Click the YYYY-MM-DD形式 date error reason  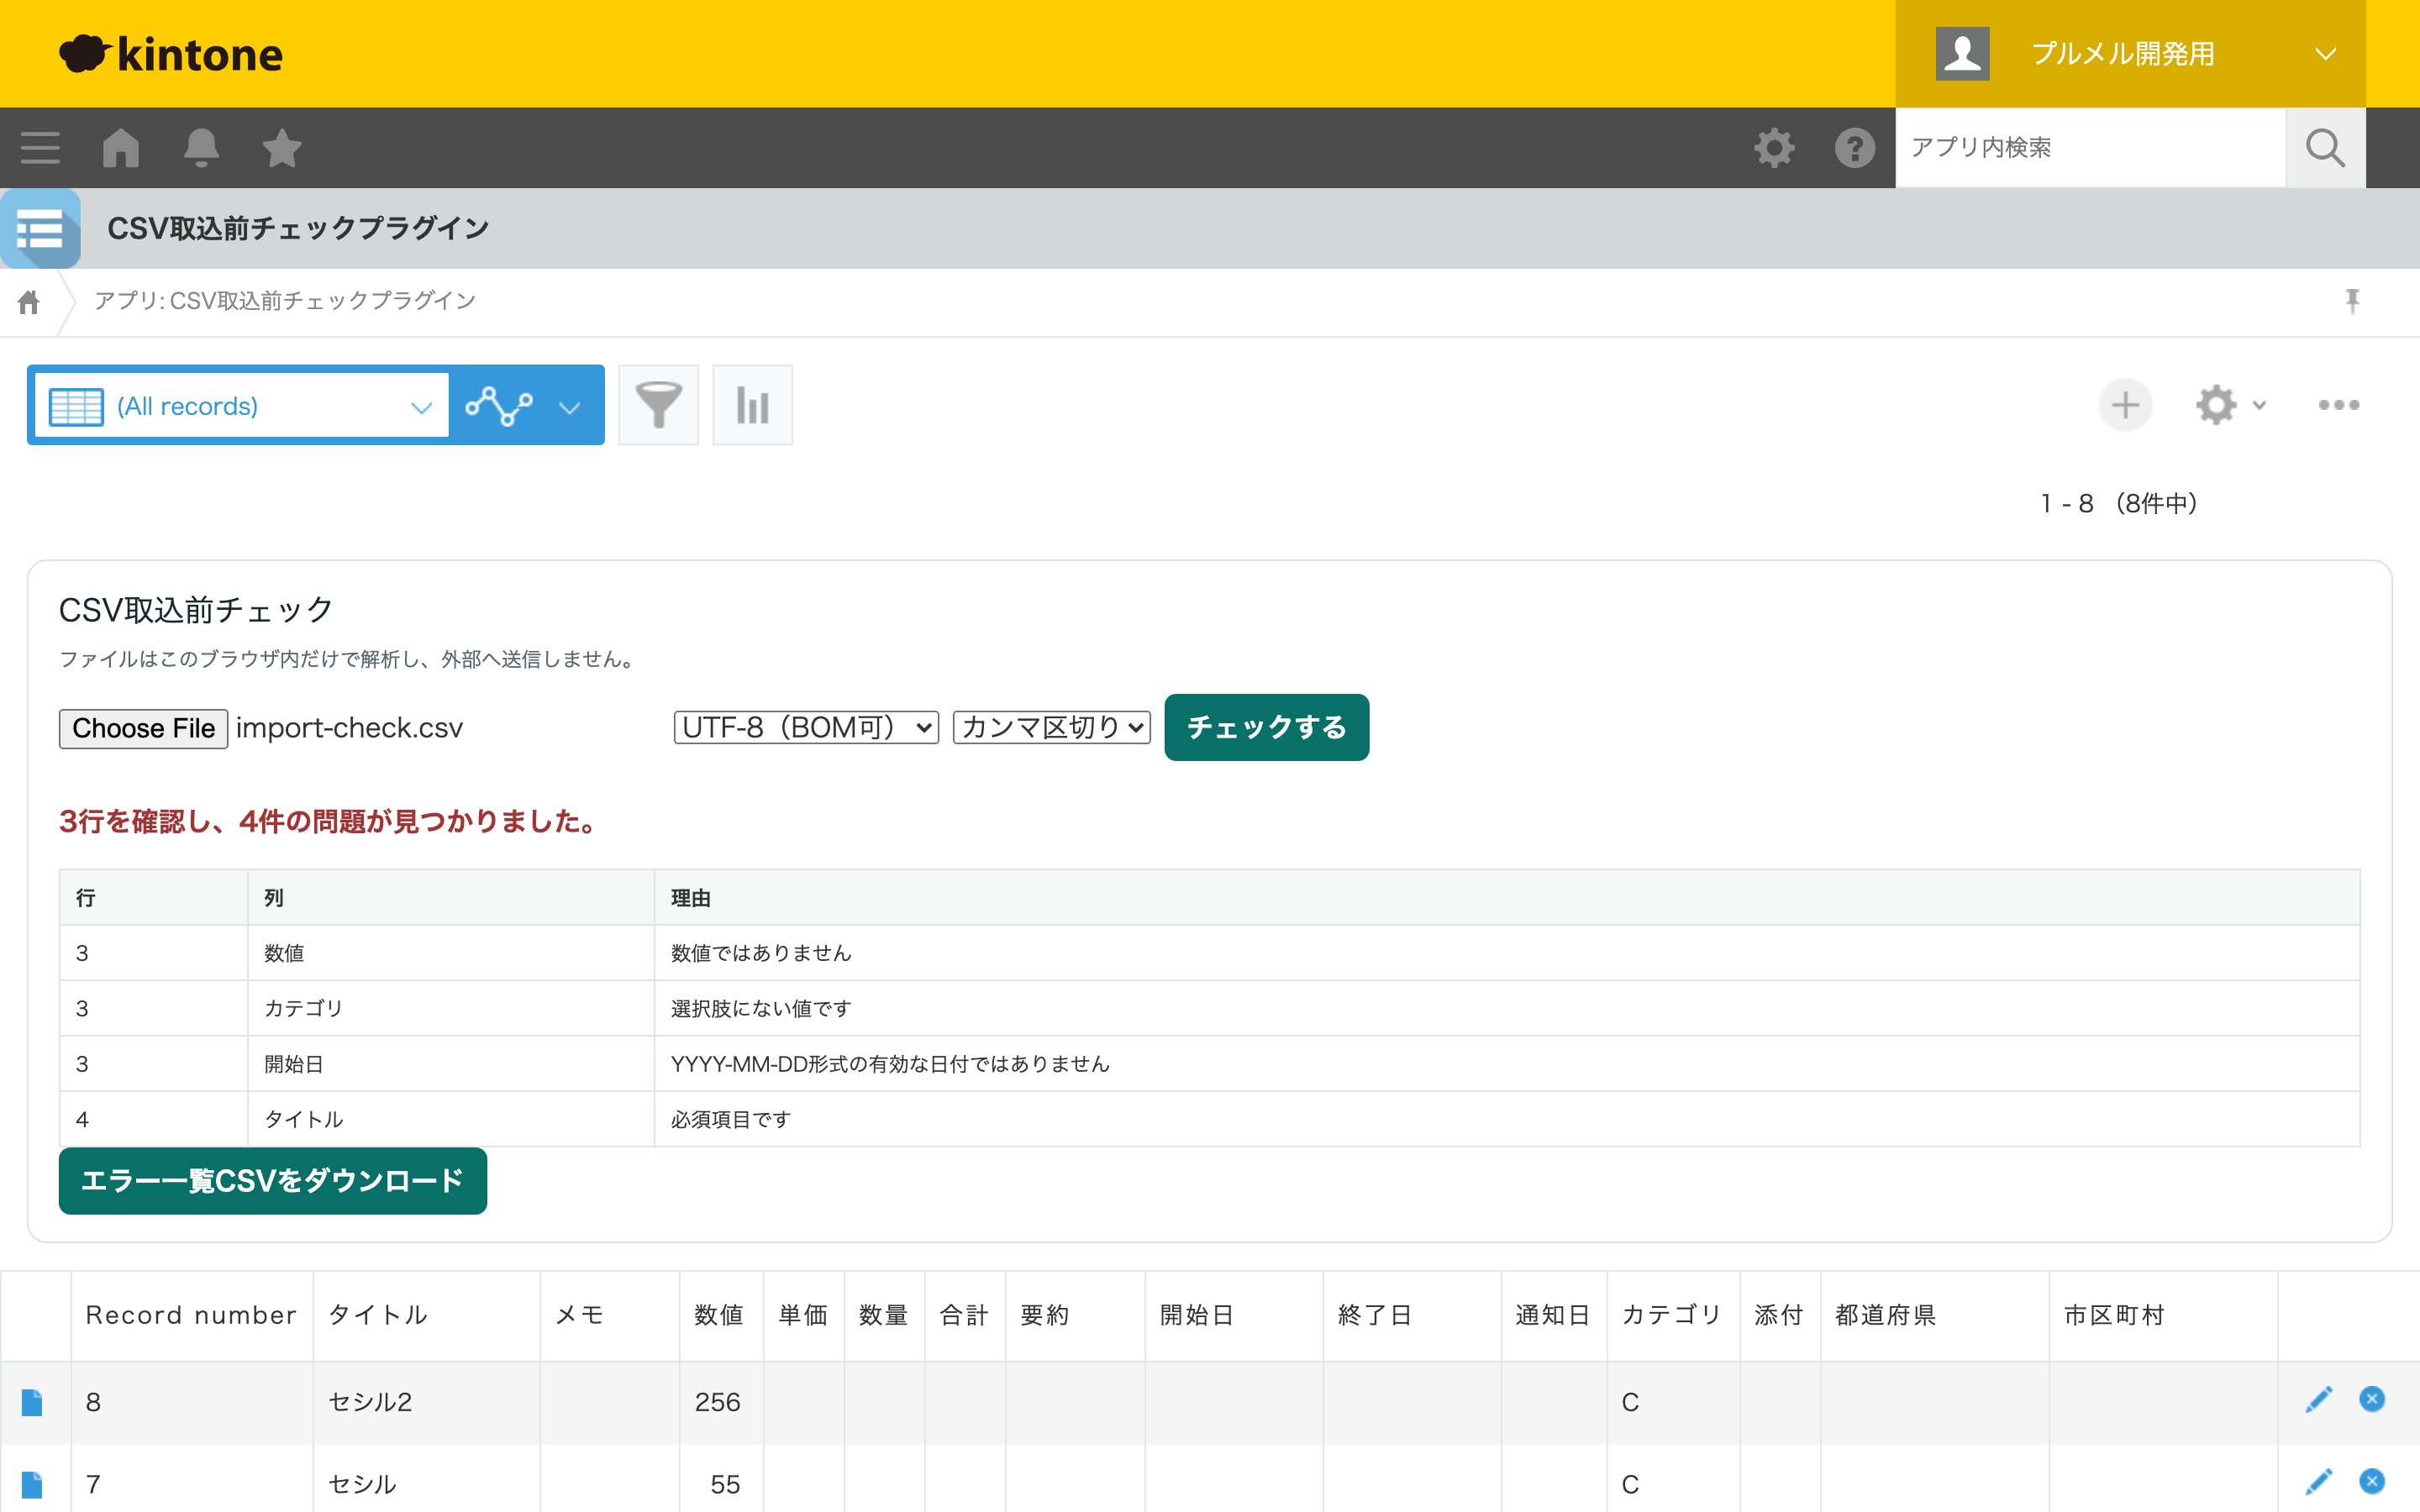point(890,1064)
